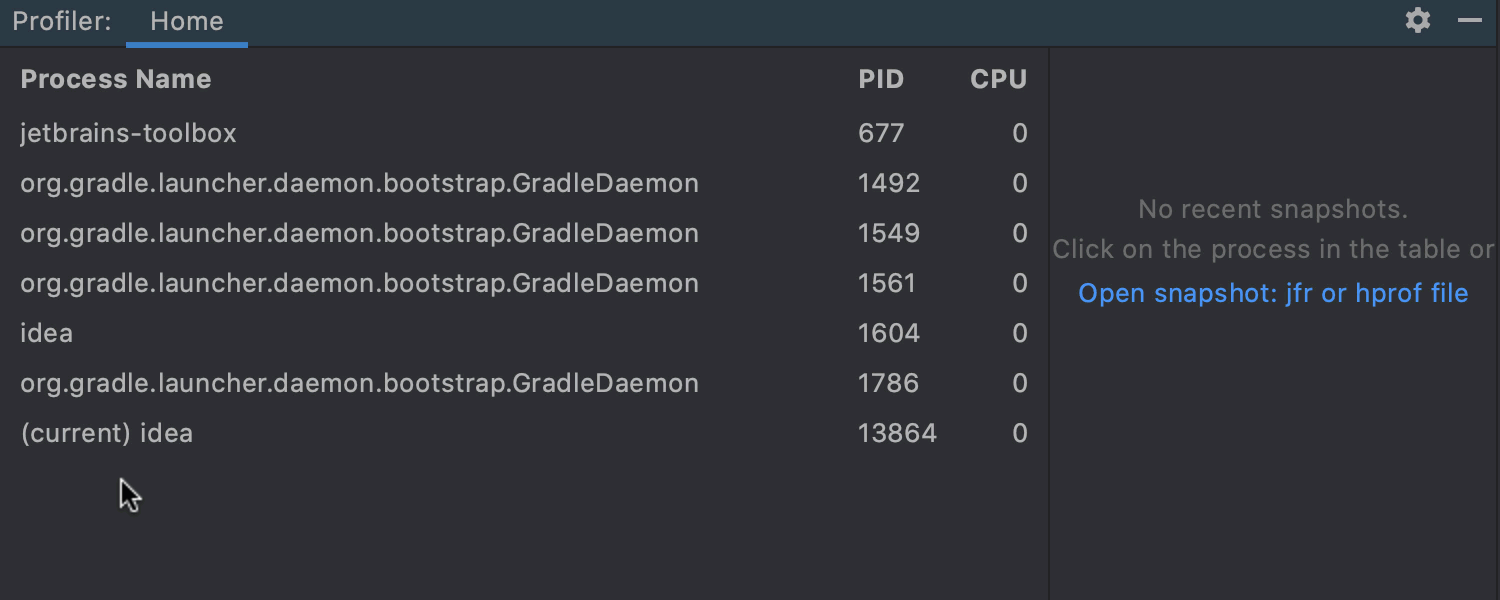Open the Profiler settings gear menu

(x=1418, y=20)
